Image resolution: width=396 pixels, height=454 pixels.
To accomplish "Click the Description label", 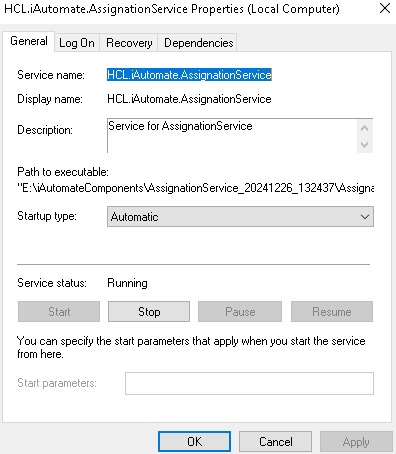I will 45,130.
